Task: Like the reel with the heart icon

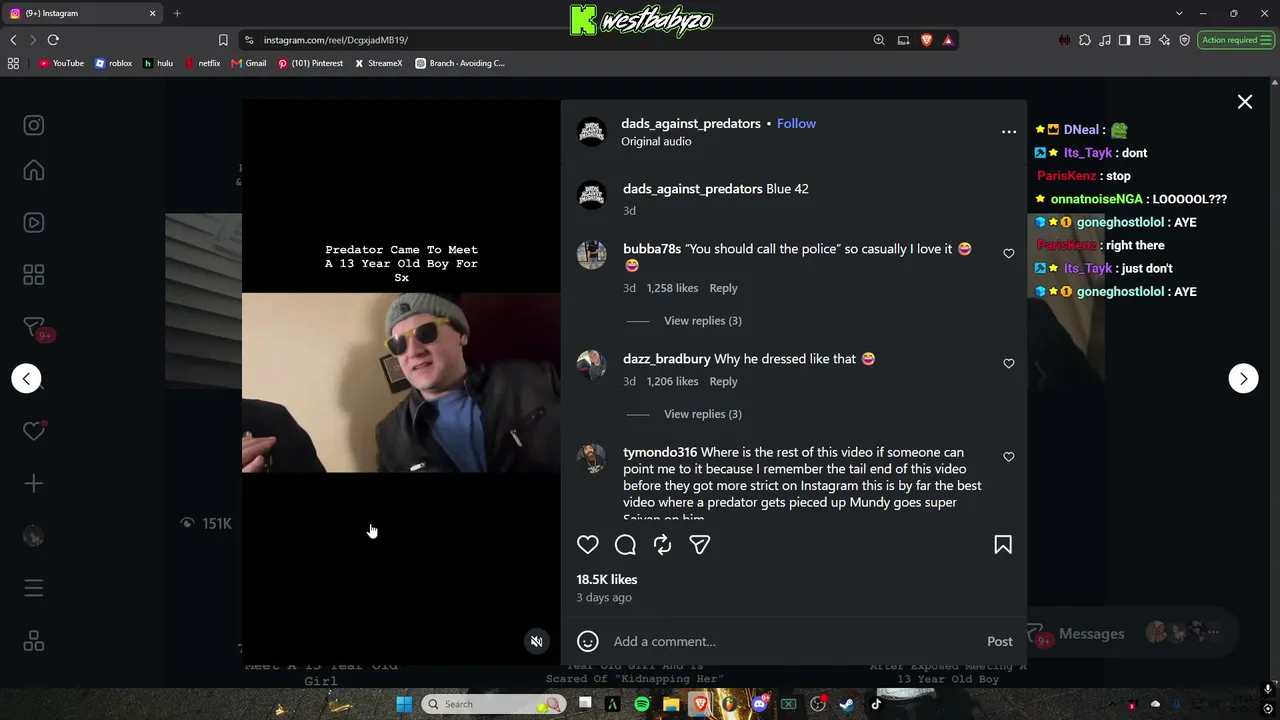Action: pos(588,545)
